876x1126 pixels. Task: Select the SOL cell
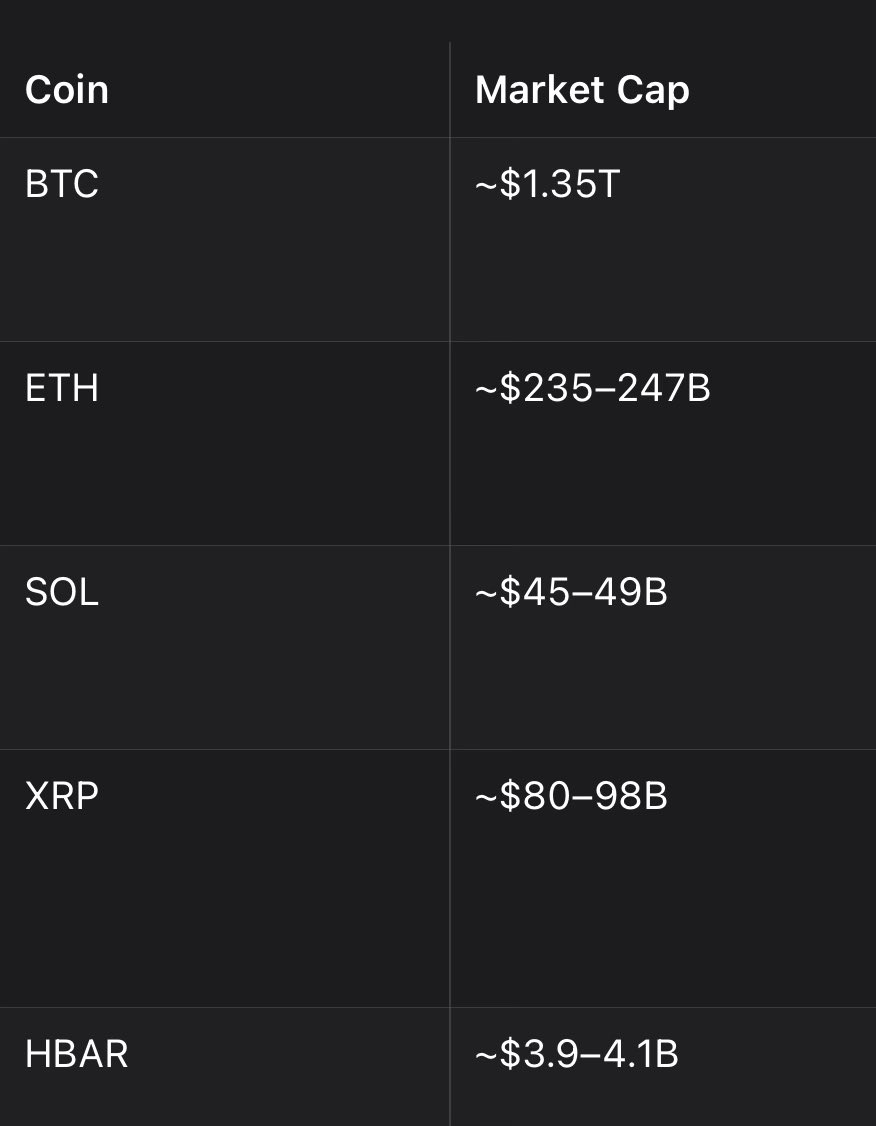[62, 593]
